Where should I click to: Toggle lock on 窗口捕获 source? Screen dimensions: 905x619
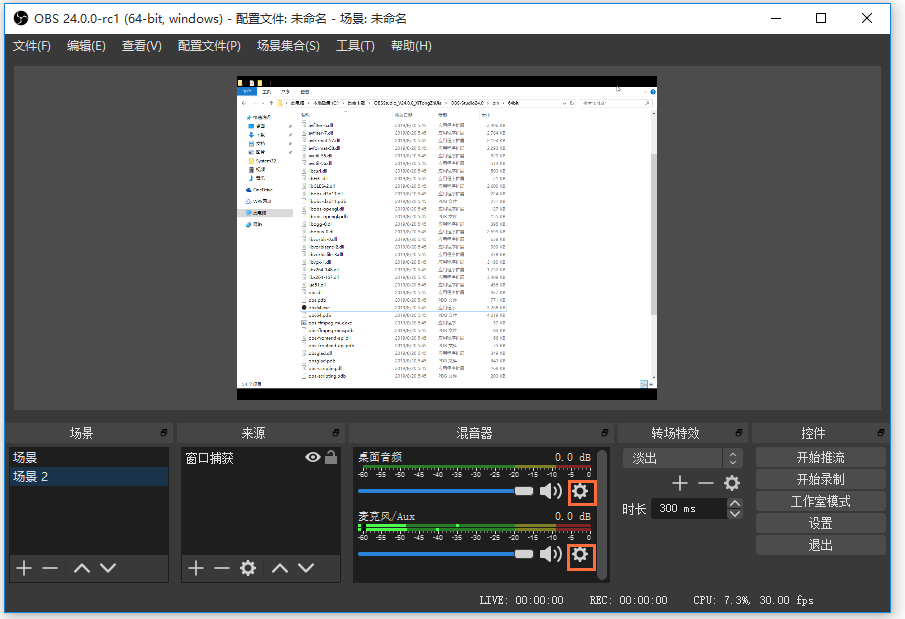coord(331,457)
